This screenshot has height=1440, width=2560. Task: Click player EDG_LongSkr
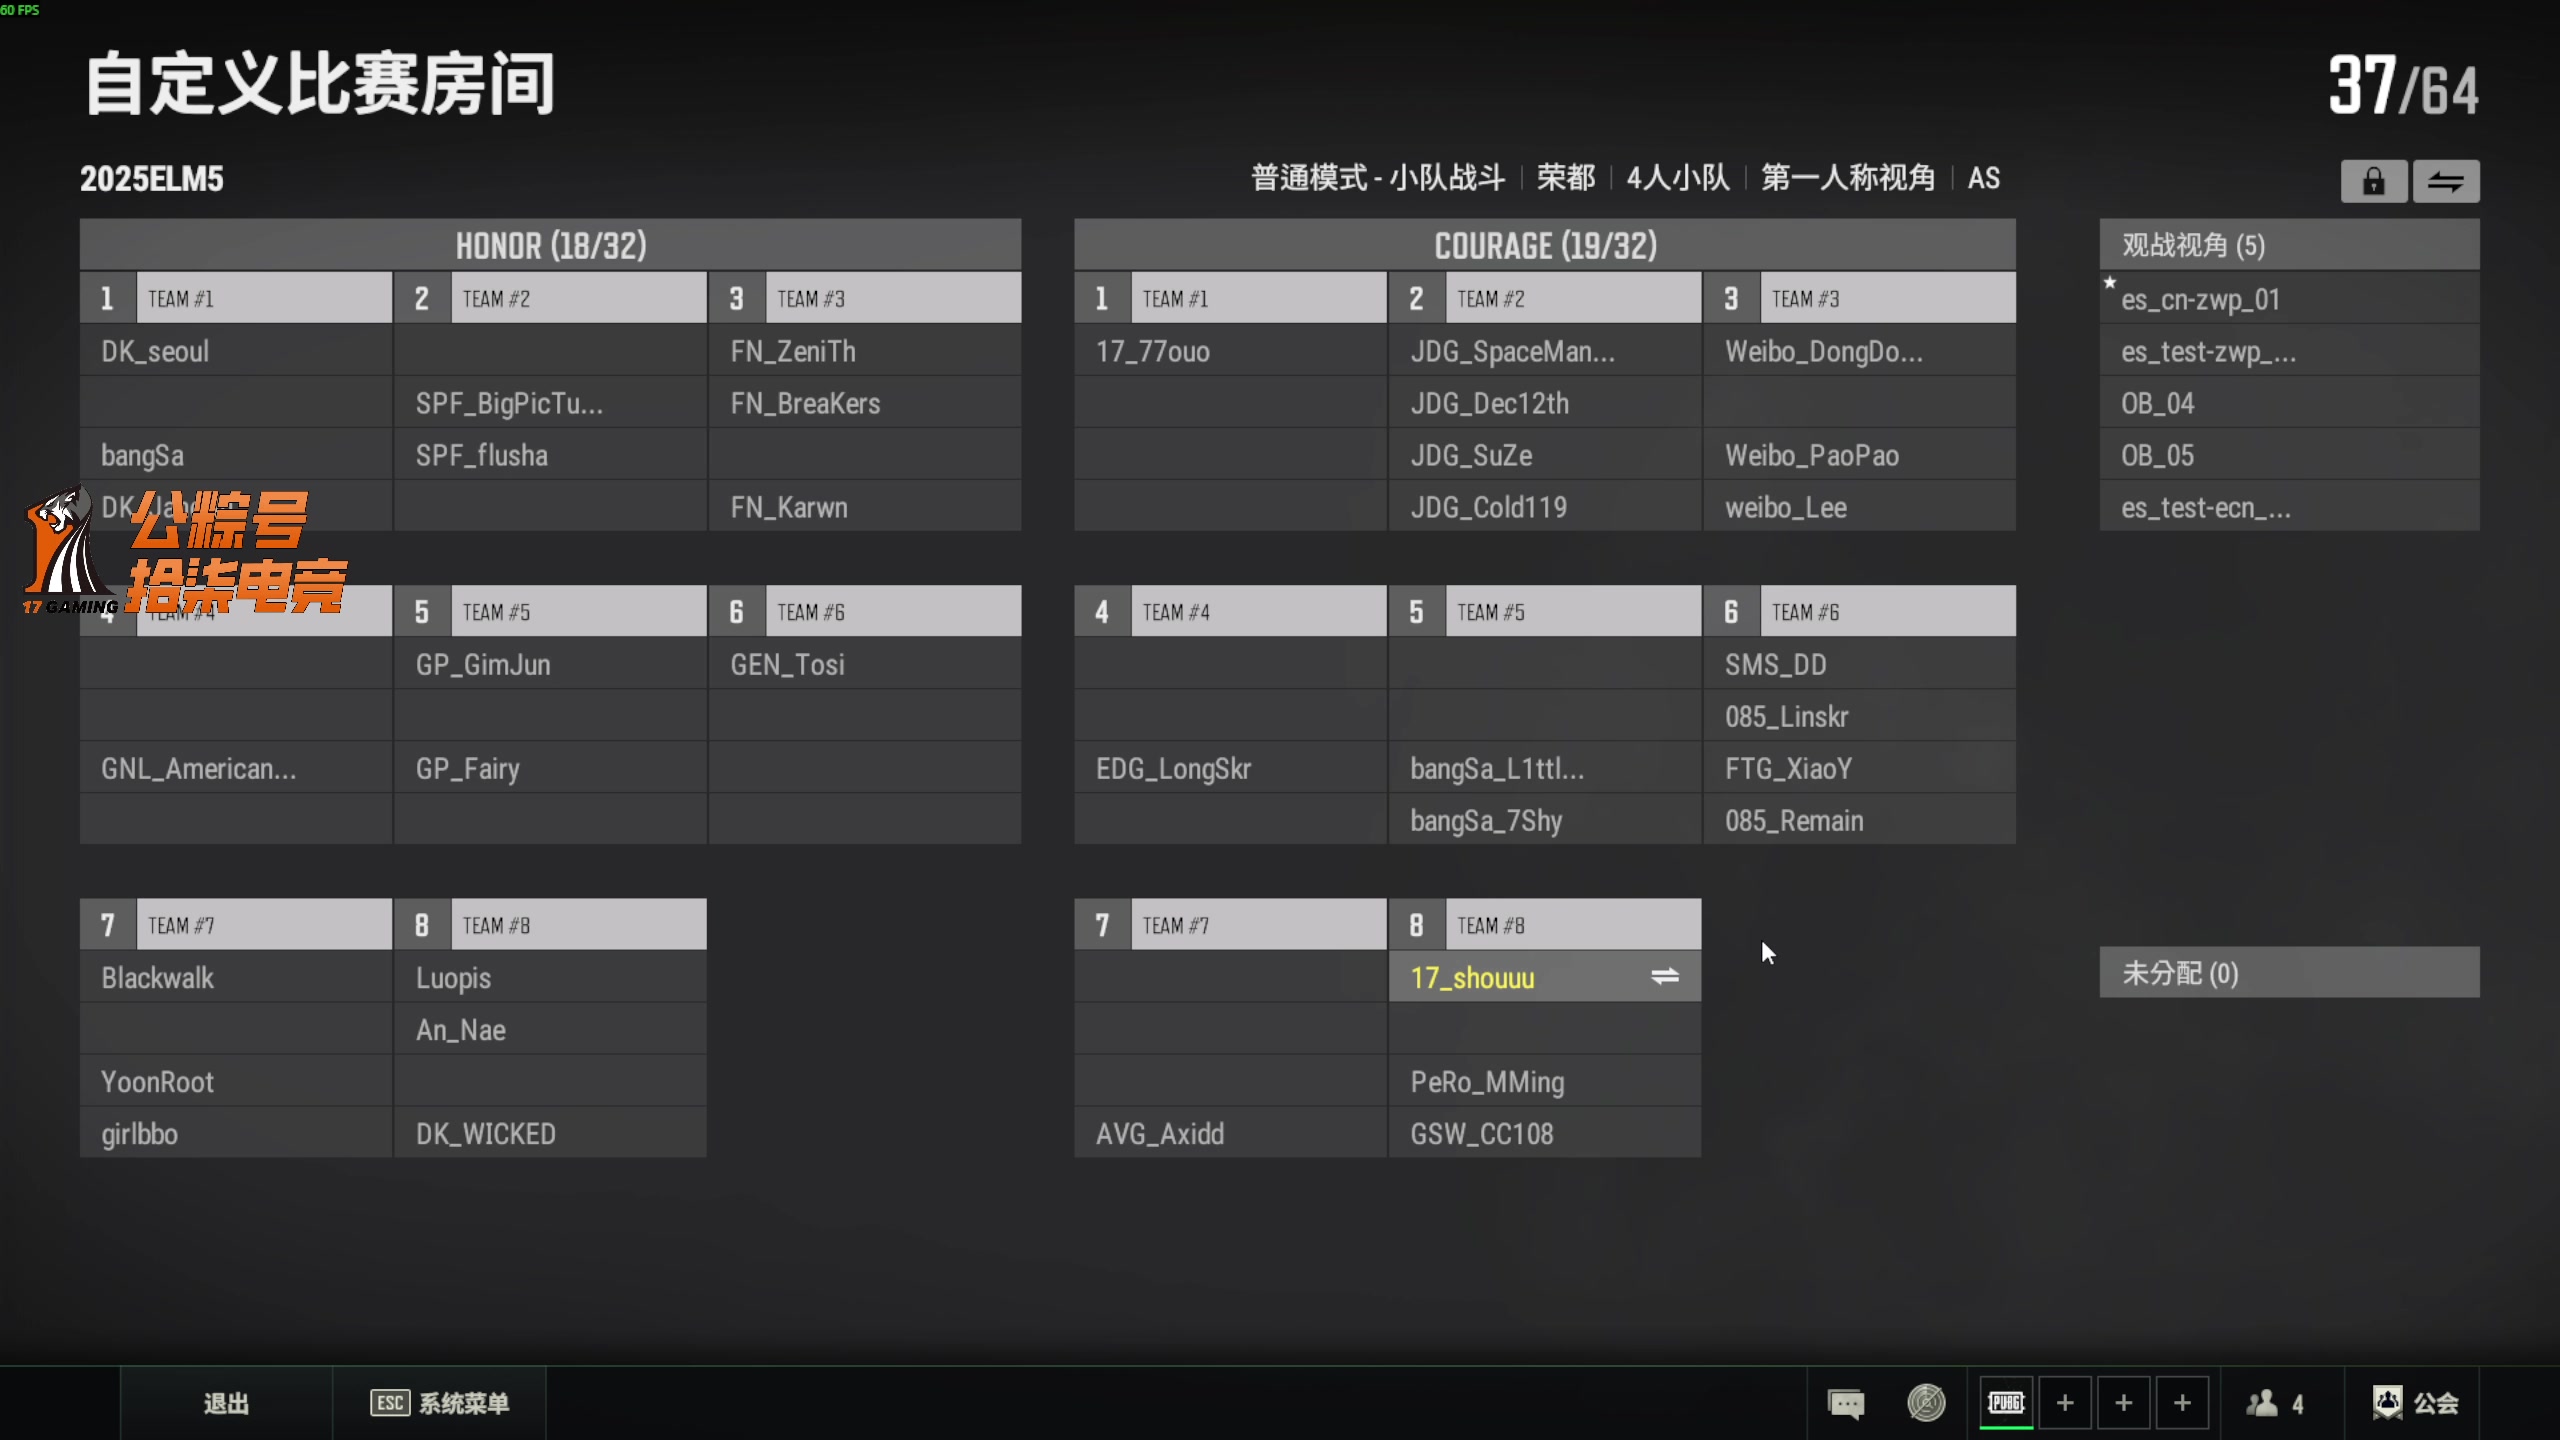[1231, 768]
